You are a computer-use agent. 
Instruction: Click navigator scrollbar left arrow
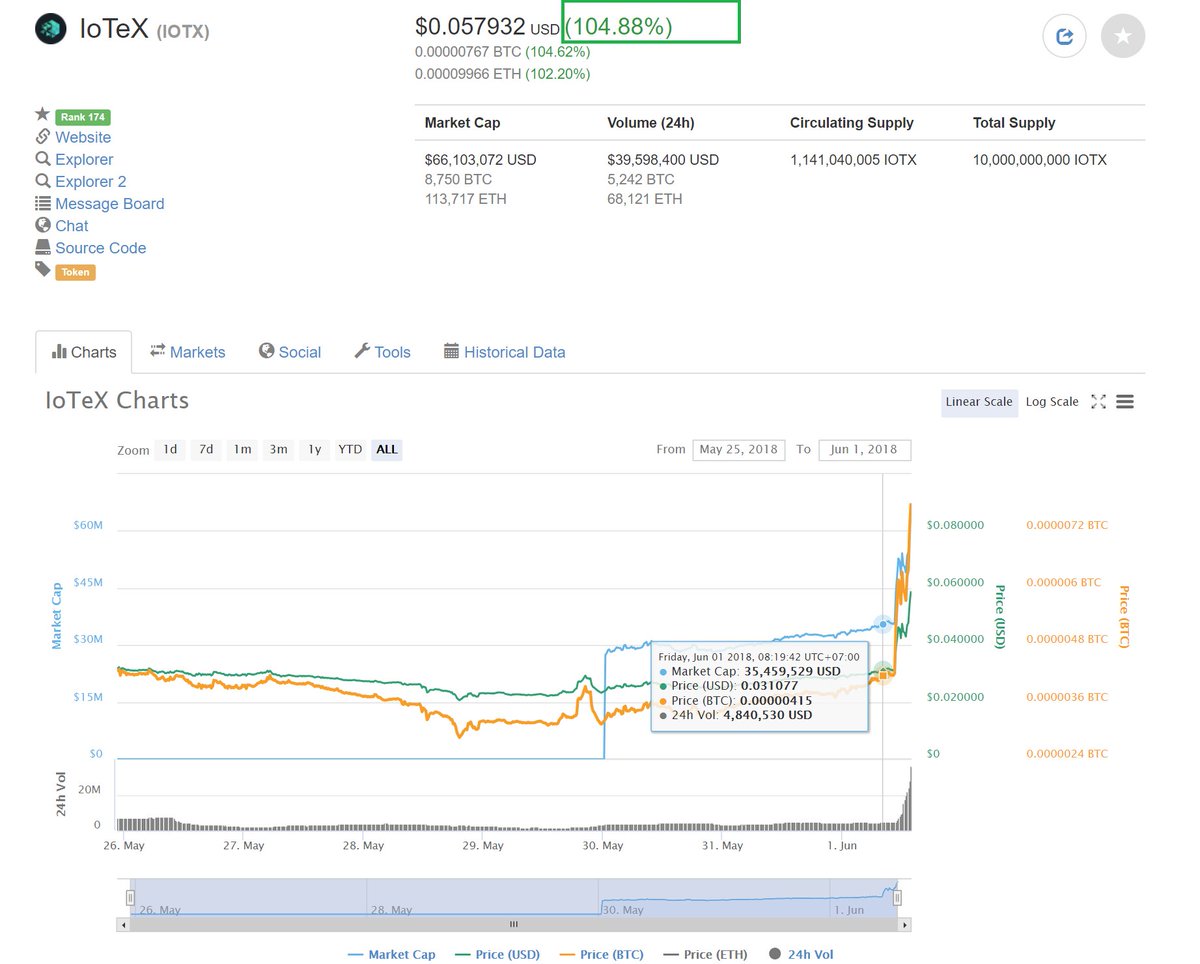point(123,925)
